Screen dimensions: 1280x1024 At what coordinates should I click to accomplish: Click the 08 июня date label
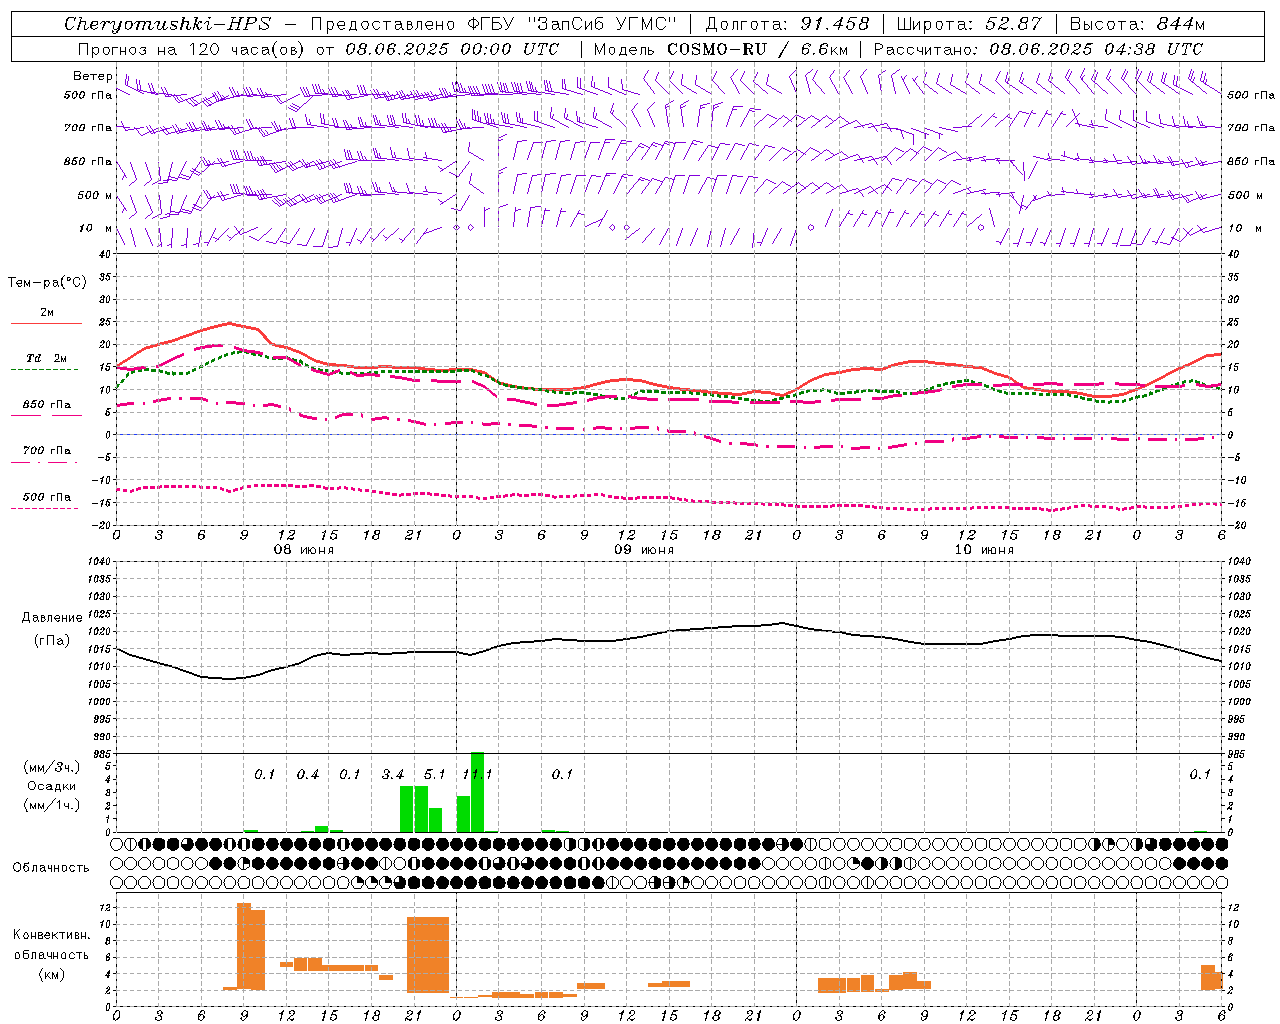coord(304,550)
